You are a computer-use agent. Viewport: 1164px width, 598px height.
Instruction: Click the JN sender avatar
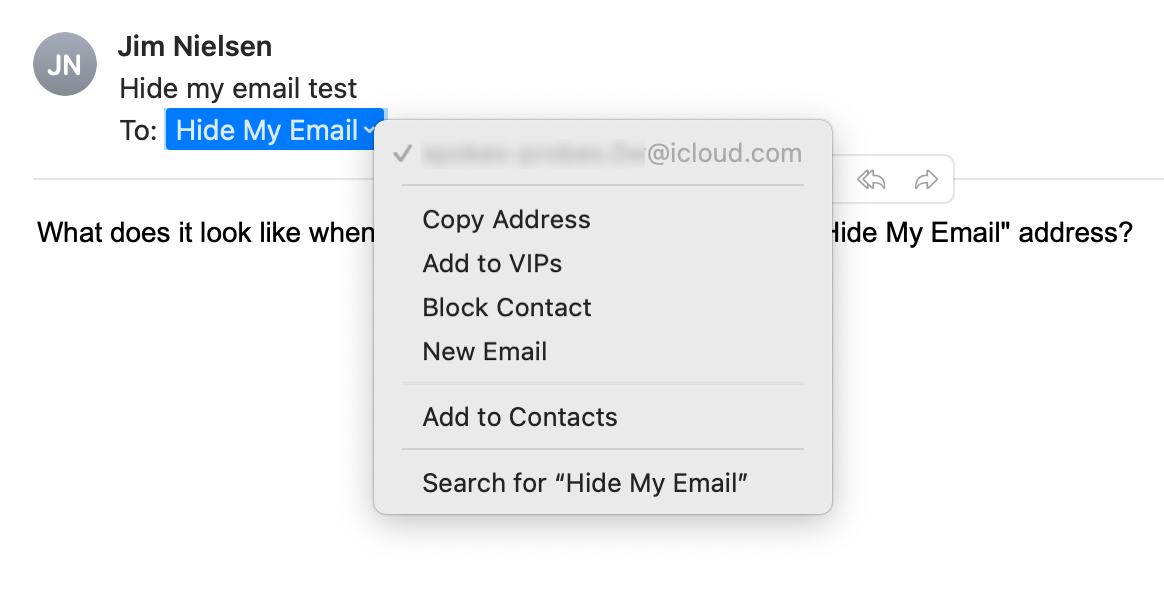tap(65, 65)
